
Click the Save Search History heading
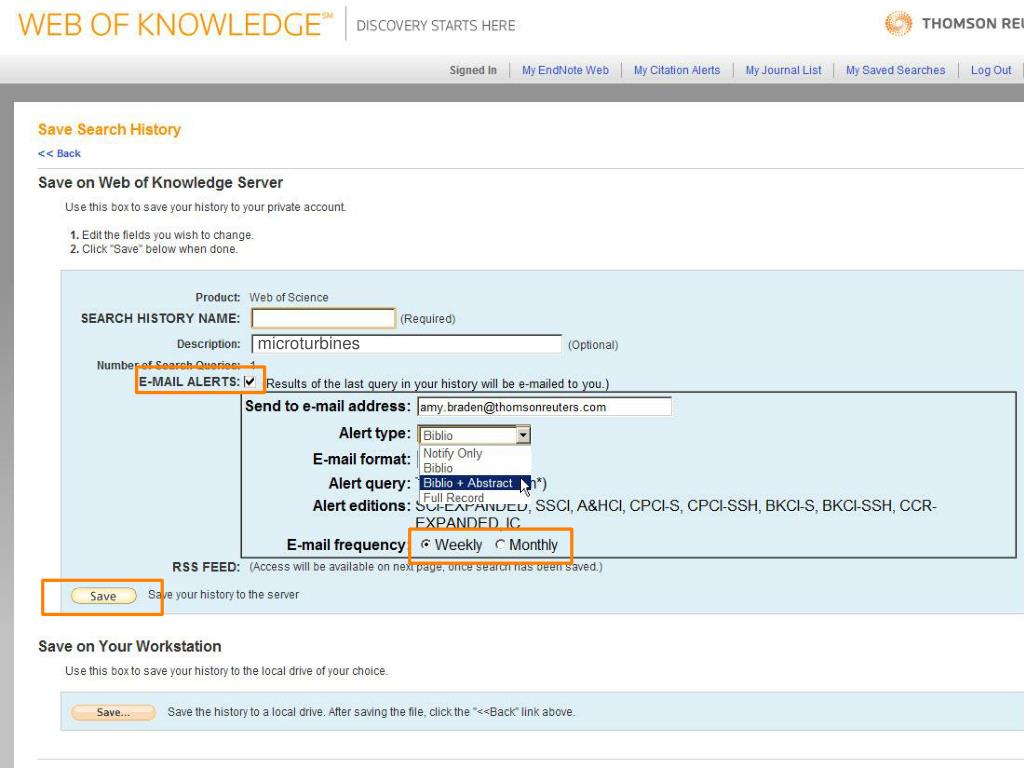pyautogui.click(x=109, y=129)
